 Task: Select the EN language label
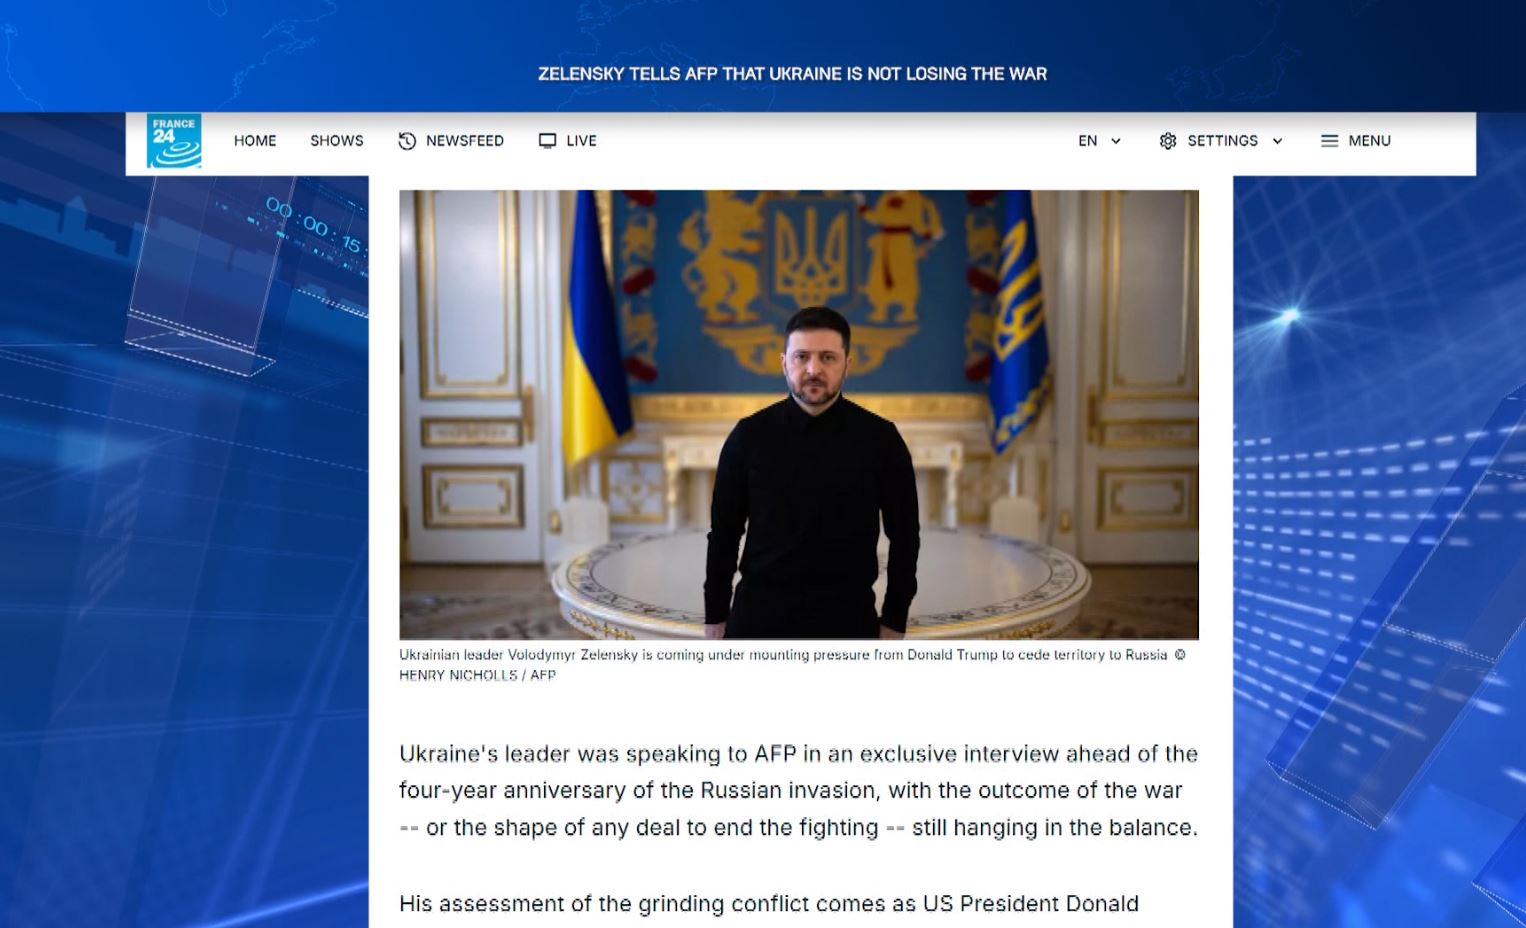pyautogui.click(x=1088, y=141)
